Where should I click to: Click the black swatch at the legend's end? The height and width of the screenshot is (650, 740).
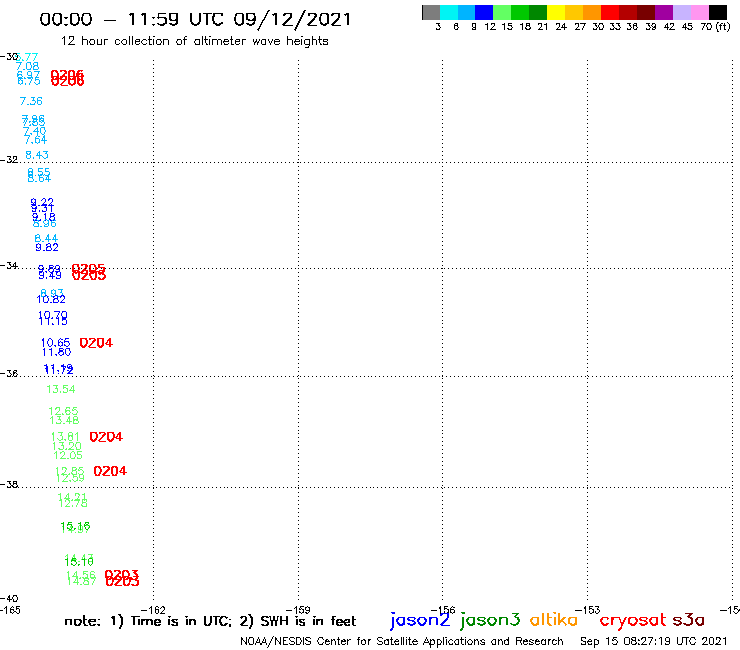(x=718, y=12)
